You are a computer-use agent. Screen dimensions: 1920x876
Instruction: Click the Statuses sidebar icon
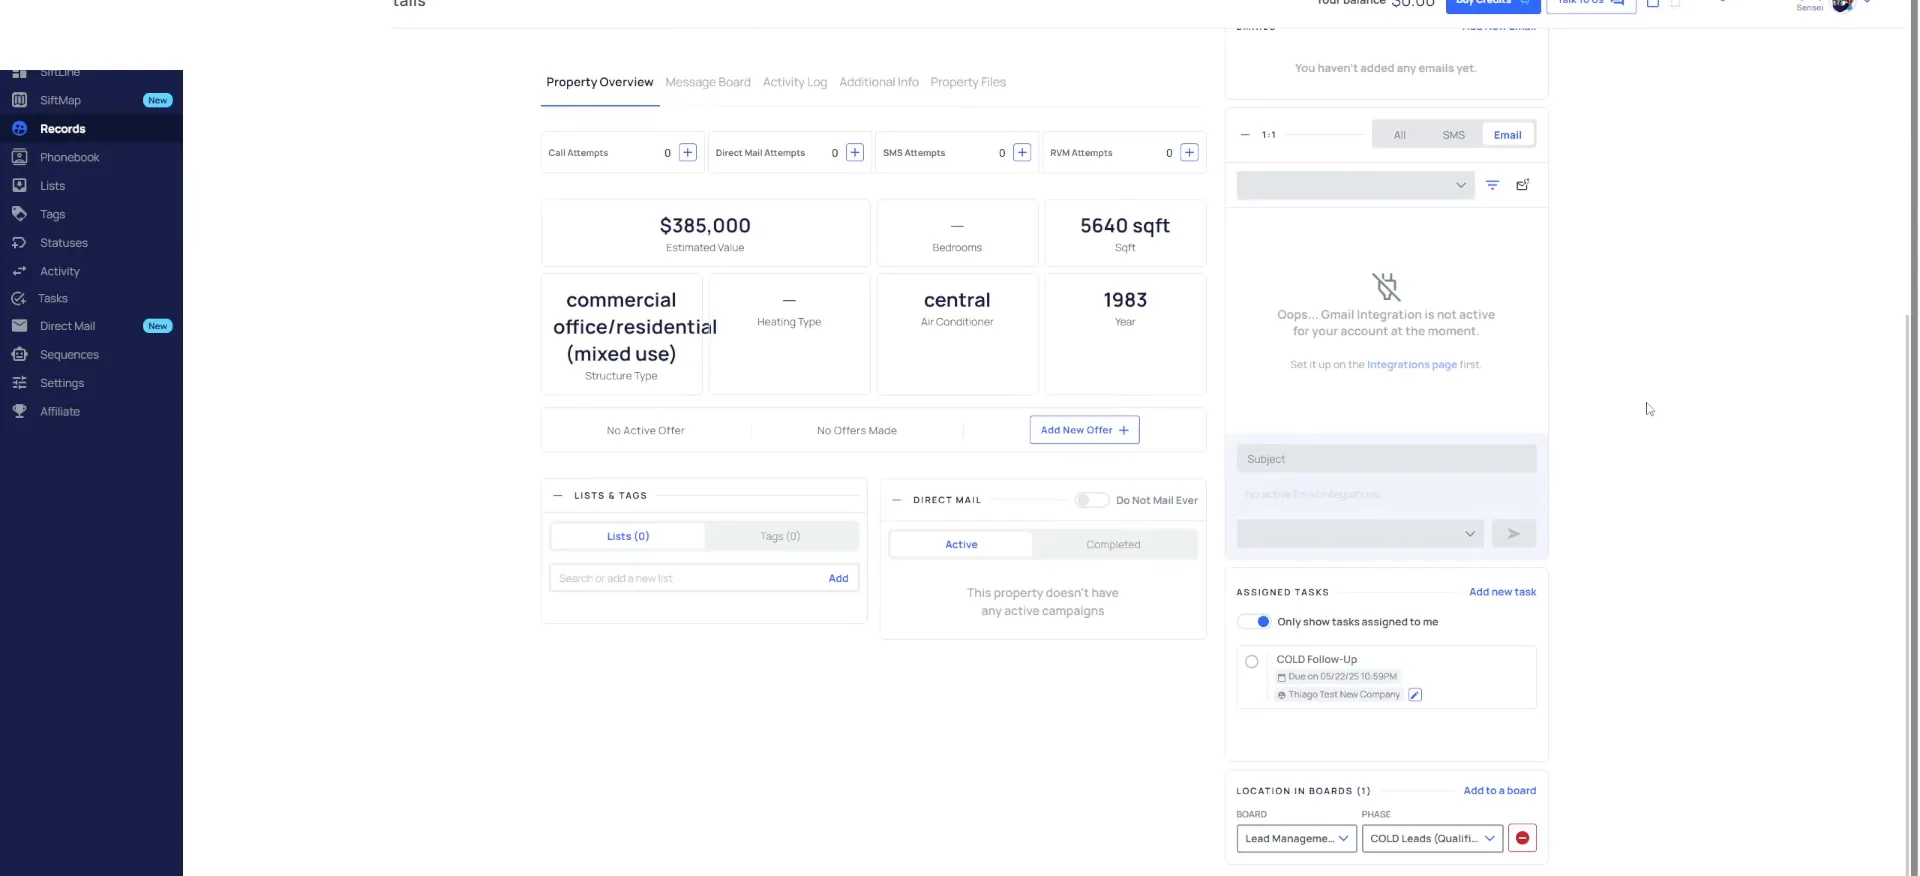tap(19, 243)
